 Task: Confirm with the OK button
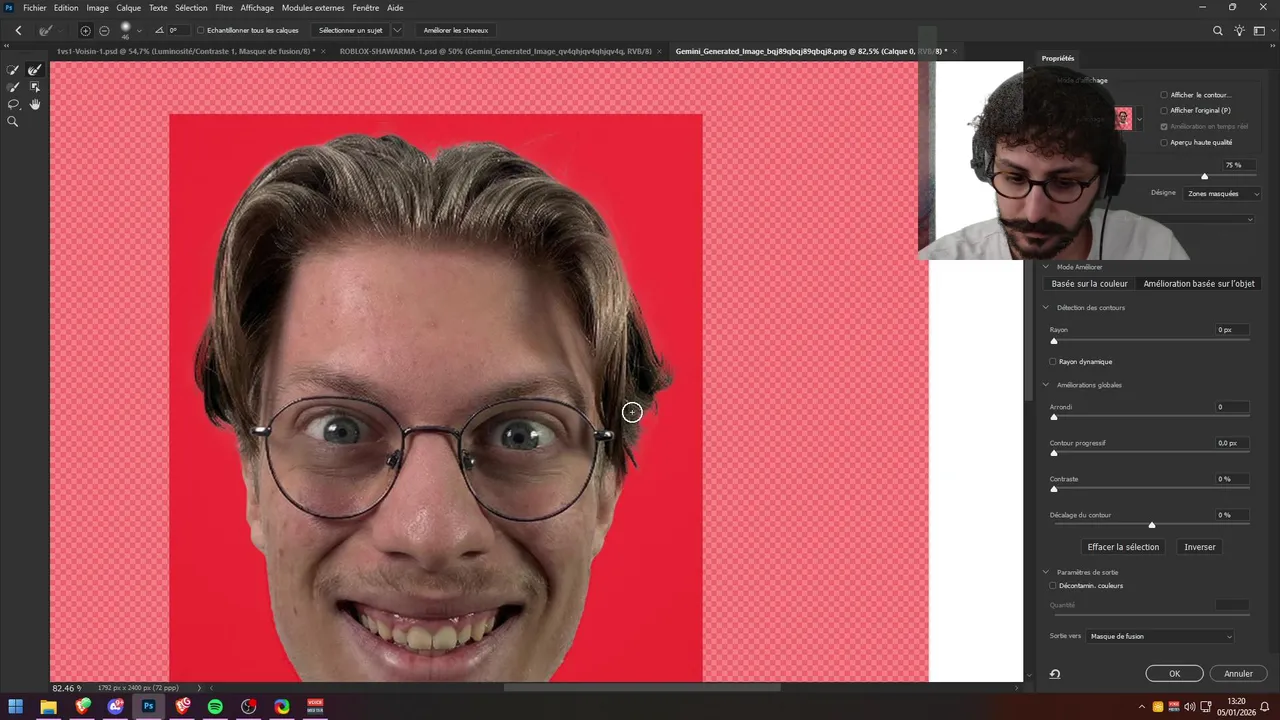tap(1174, 674)
